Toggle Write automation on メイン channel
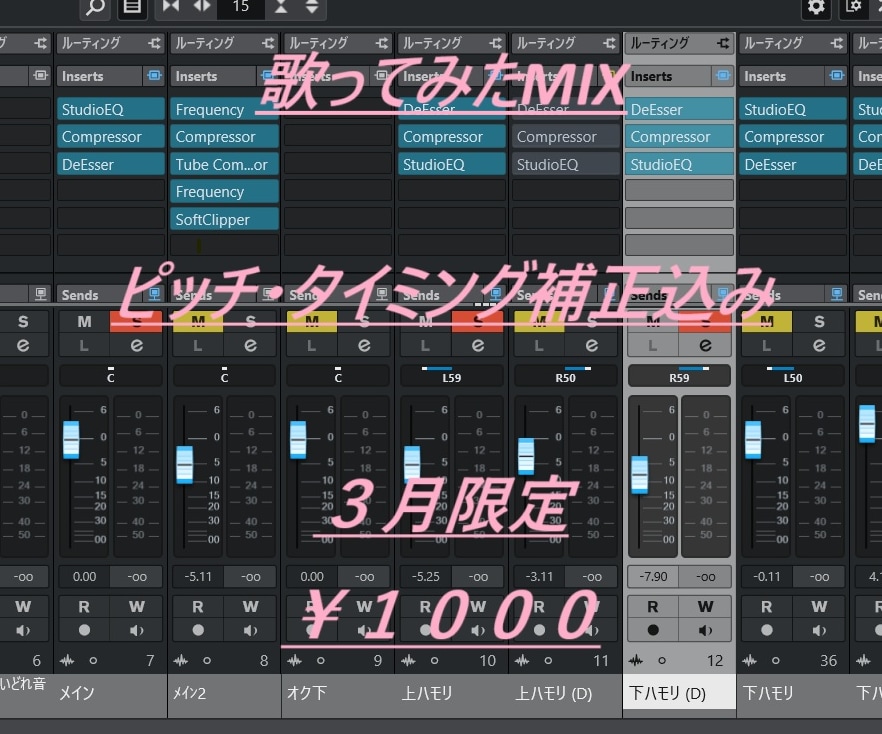The height and width of the screenshot is (734, 882). (137, 607)
